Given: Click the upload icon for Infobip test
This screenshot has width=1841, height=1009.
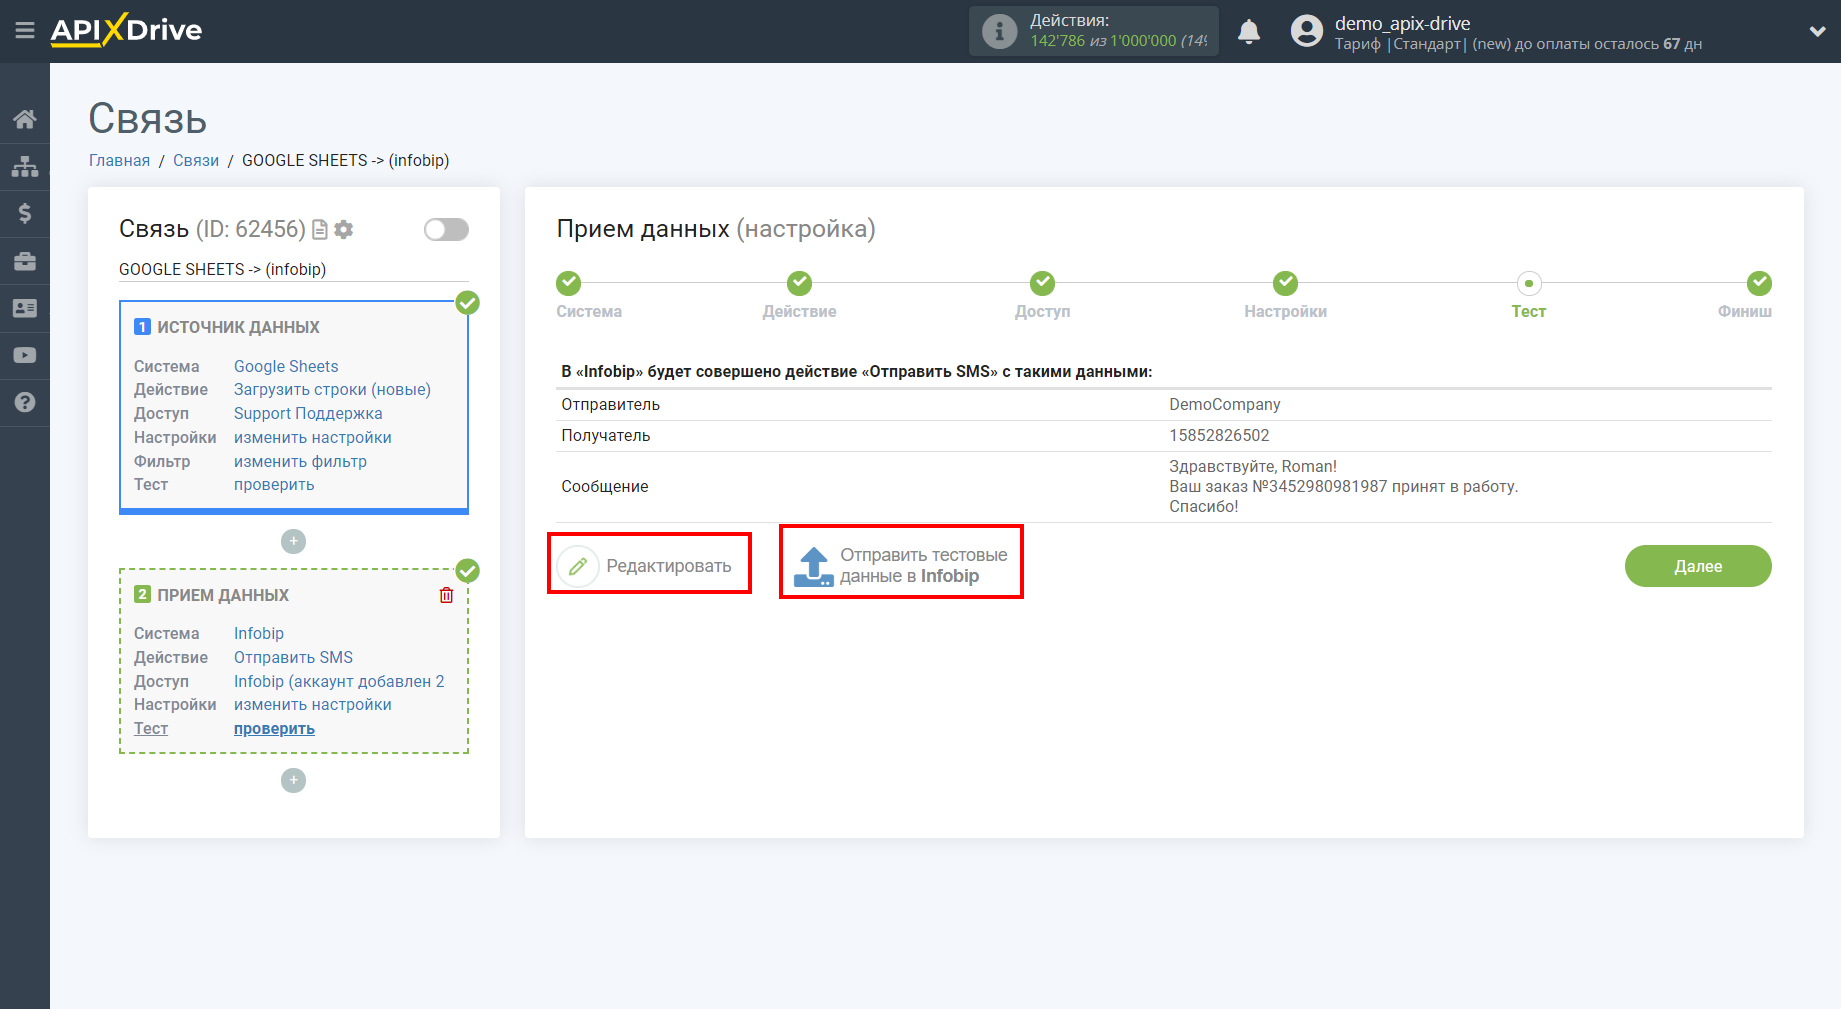Looking at the screenshot, I should click(x=813, y=566).
